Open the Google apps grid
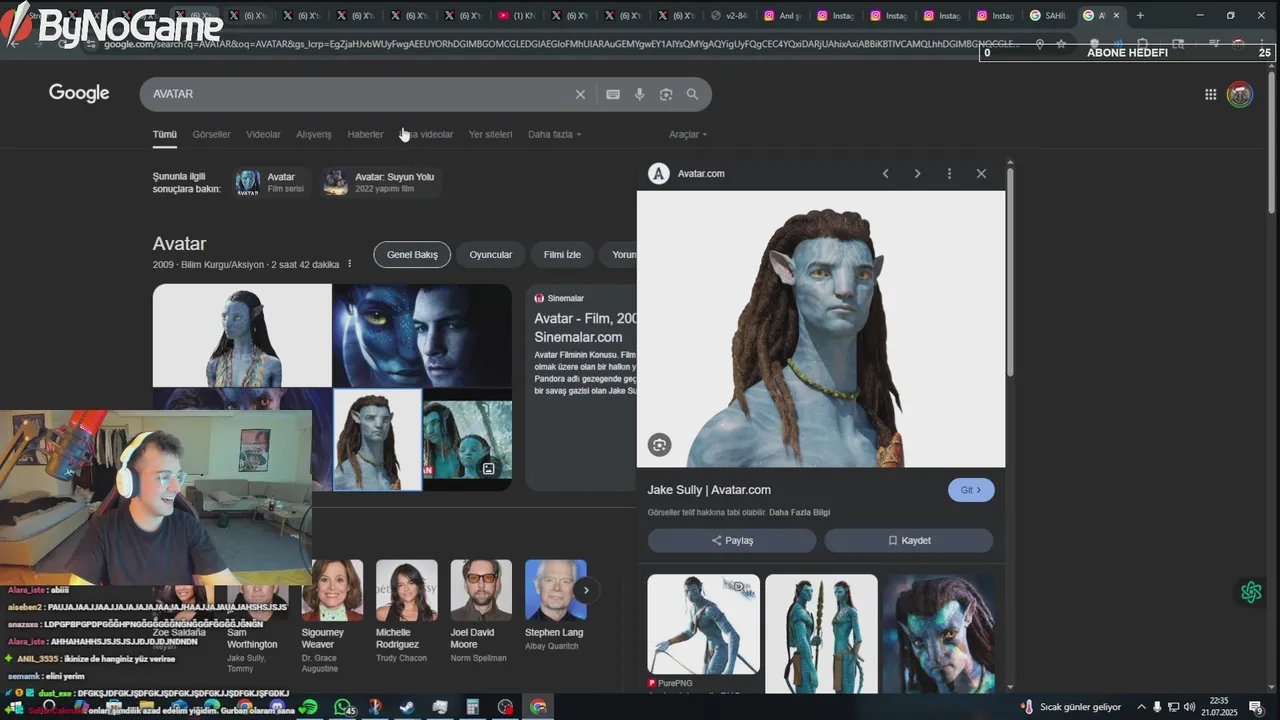Screen dimensions: 1280x720 [1210, 94]
